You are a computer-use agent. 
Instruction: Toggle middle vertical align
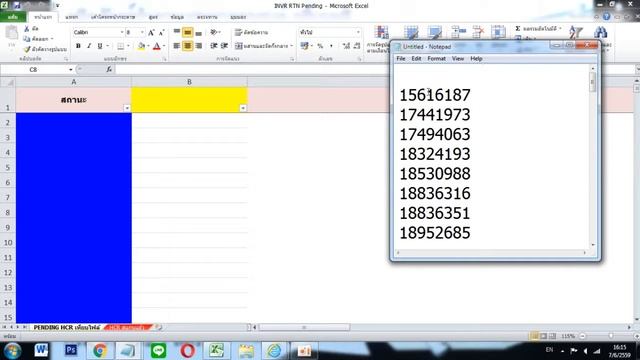(187, 32)
